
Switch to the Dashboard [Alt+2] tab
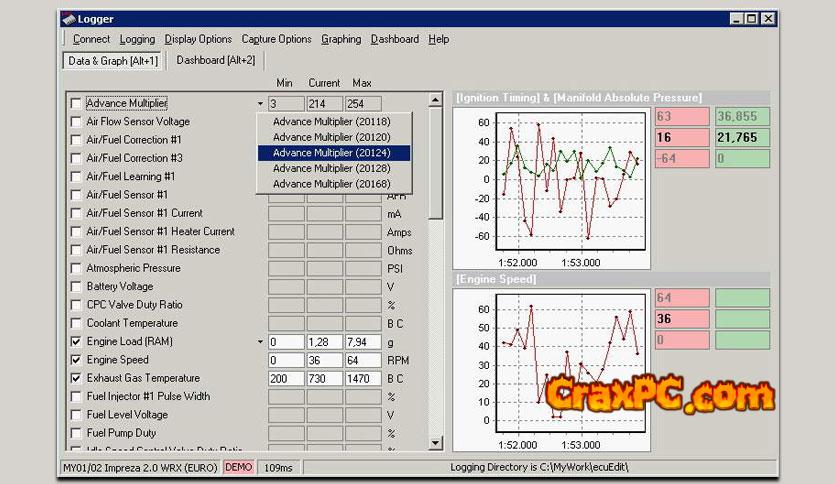(x=215, y=60)
